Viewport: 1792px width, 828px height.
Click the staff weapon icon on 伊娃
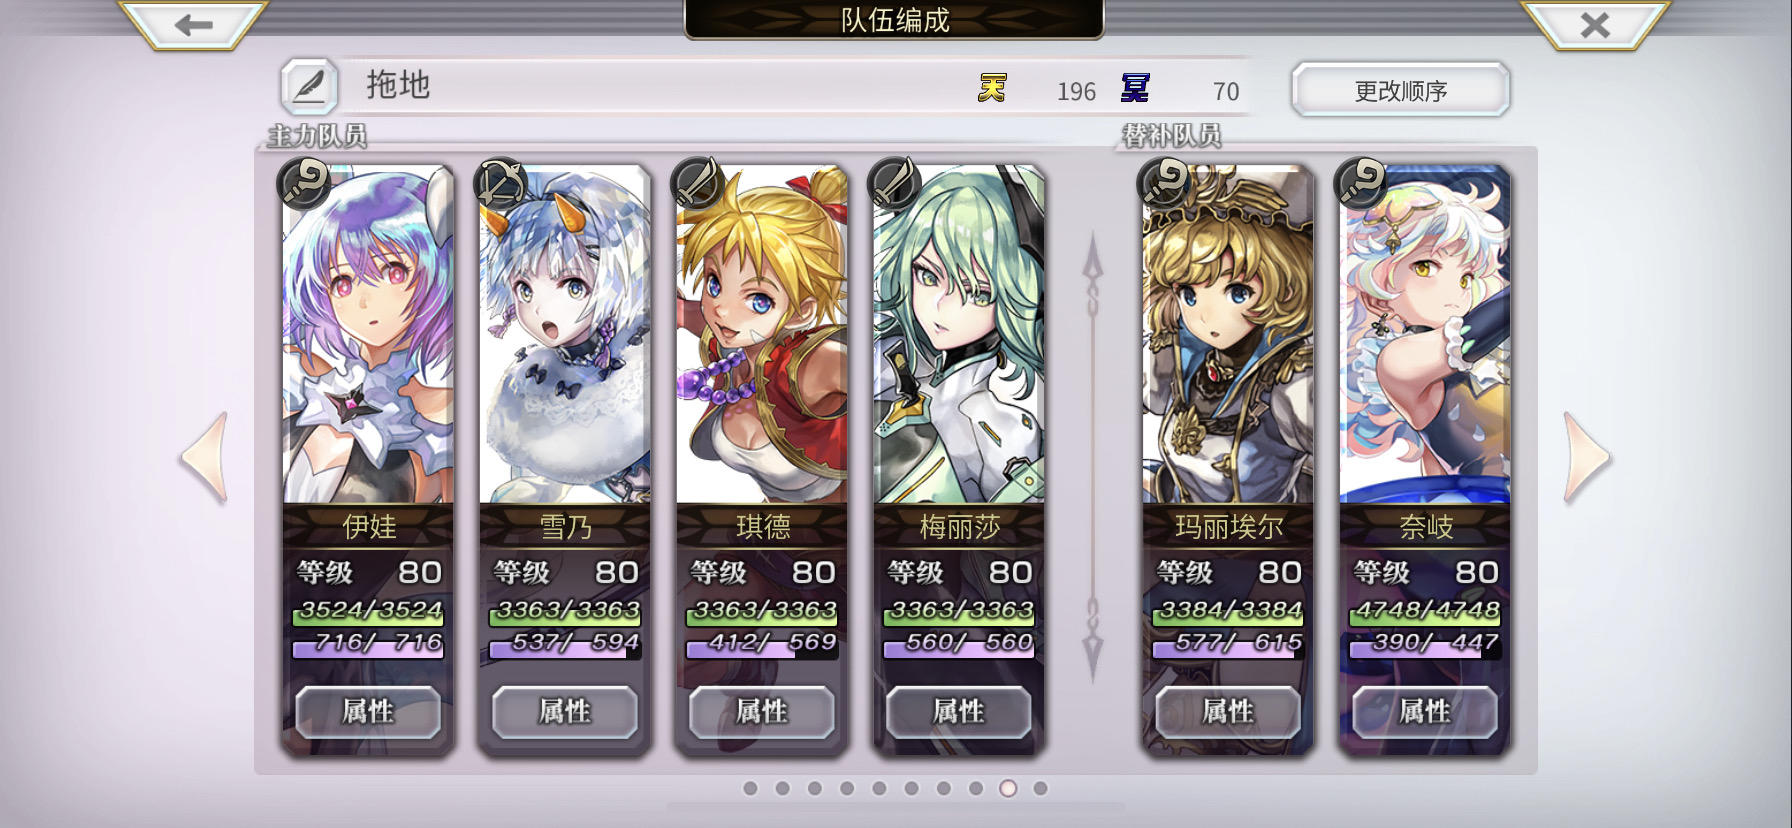(x=304, y=183)
